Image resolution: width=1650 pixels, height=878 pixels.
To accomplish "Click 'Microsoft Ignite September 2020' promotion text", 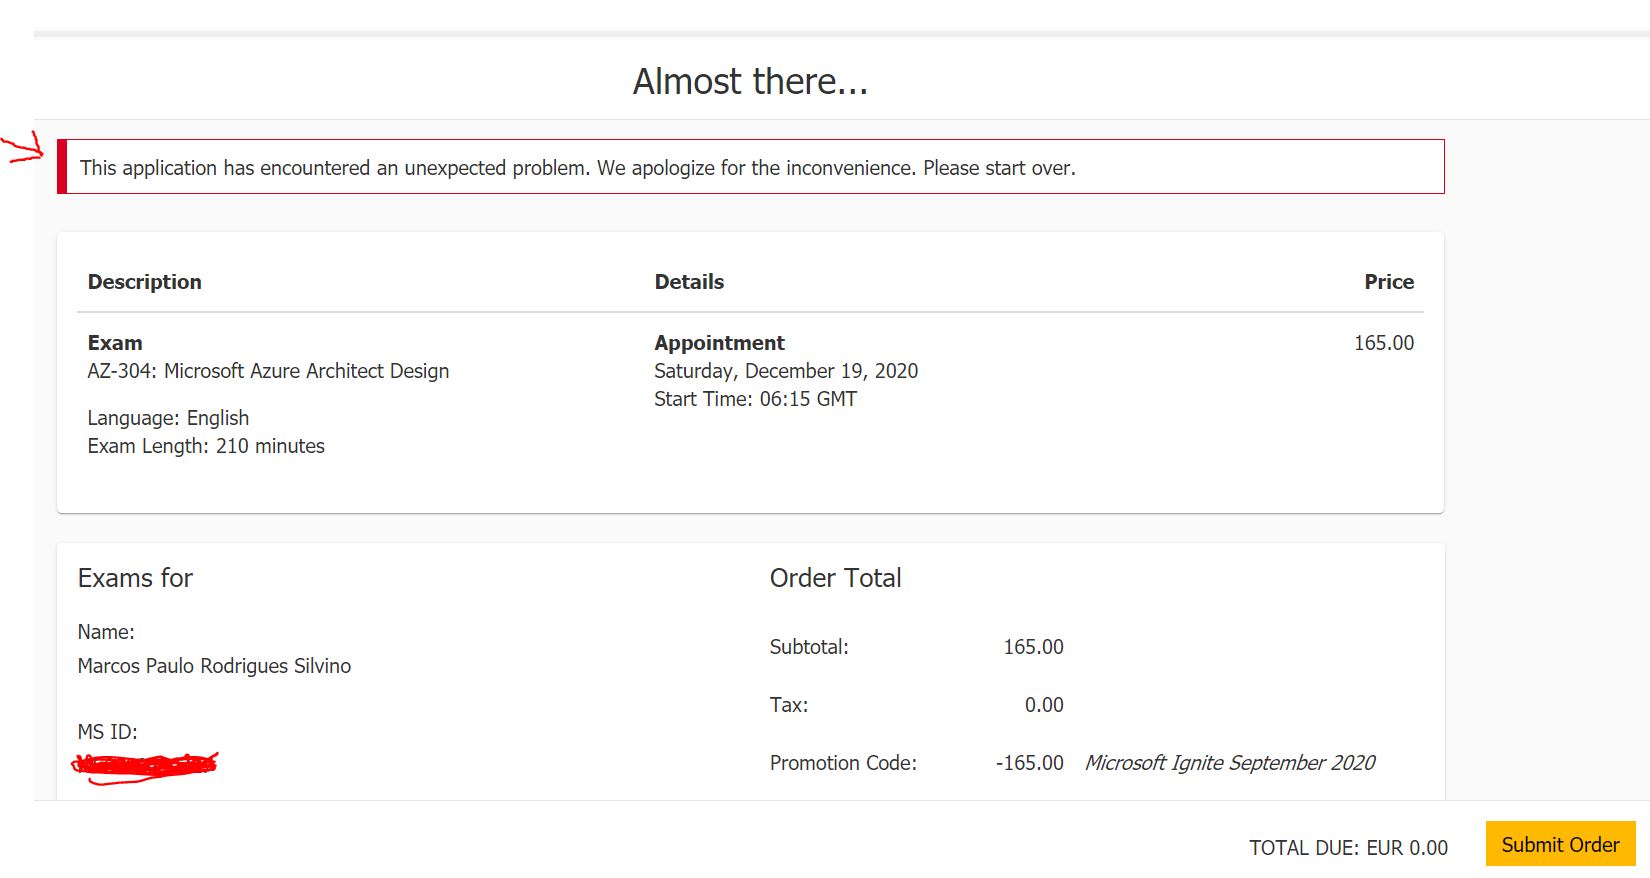I will click(x=1230, y=763).
